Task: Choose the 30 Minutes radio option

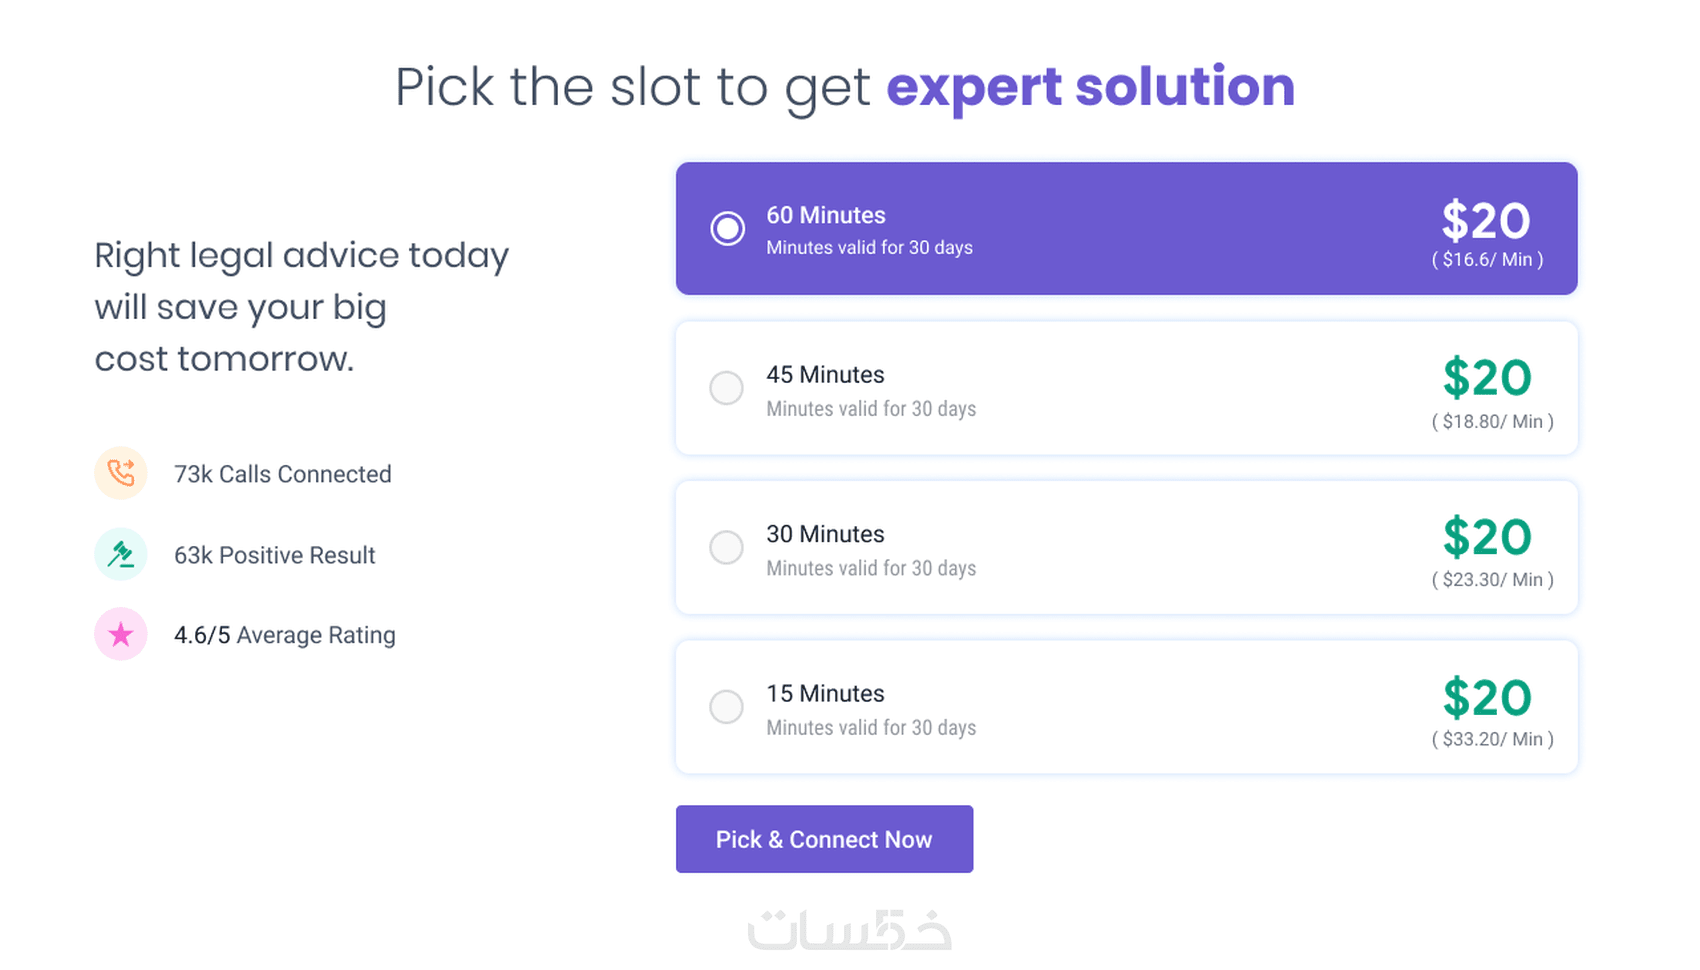Action: pyautogui.click(x=727, y=547)
